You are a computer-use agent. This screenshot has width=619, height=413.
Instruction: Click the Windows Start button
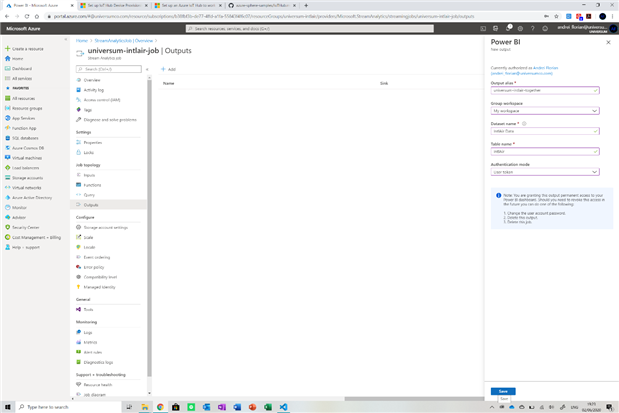pos(8,407)
